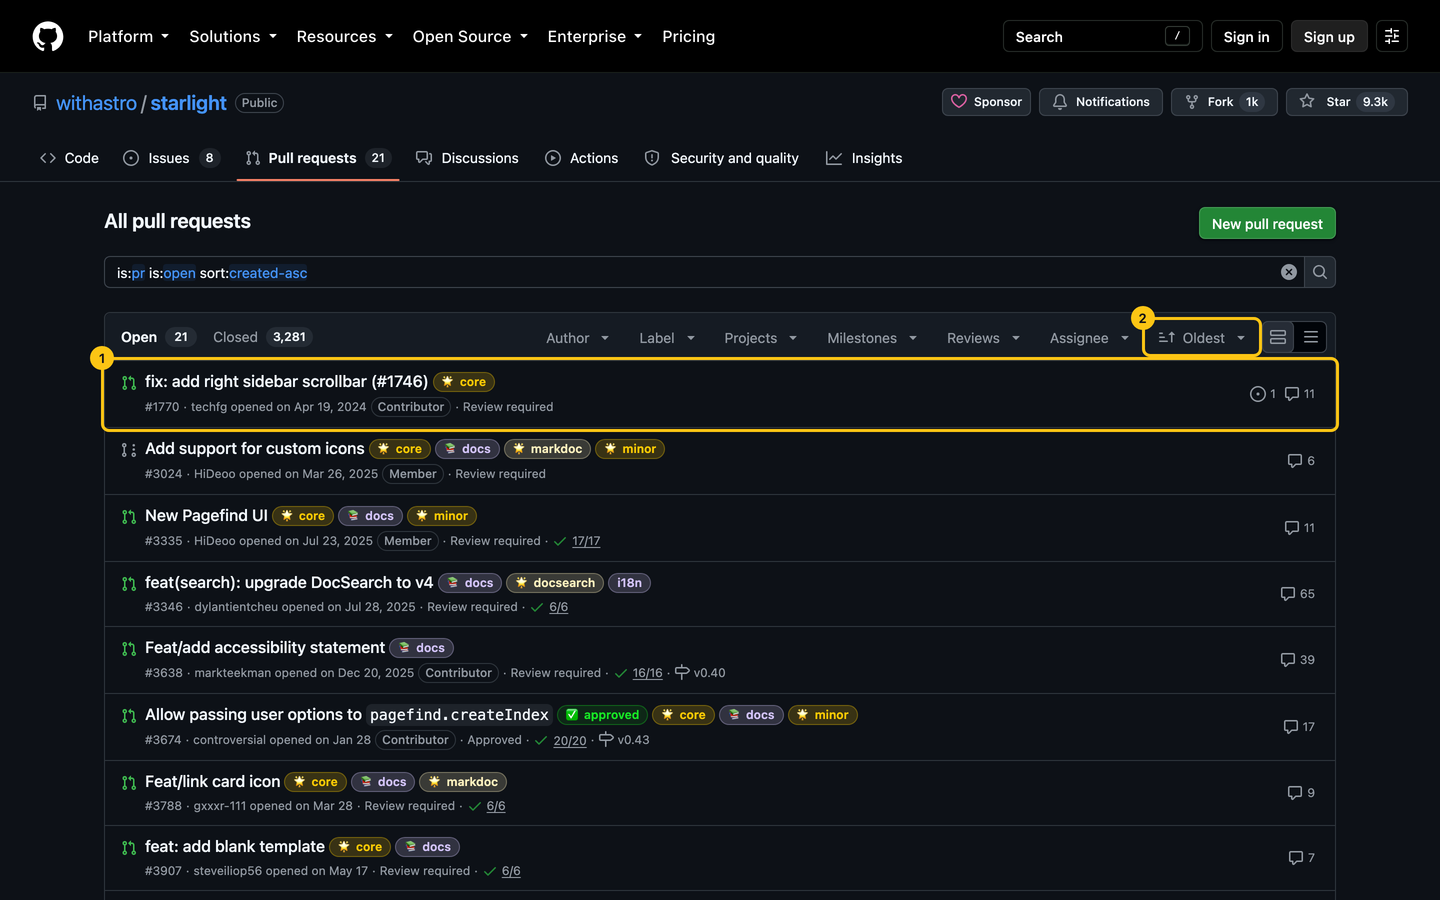Open the Solutions navigation menu

coord(233,37)
